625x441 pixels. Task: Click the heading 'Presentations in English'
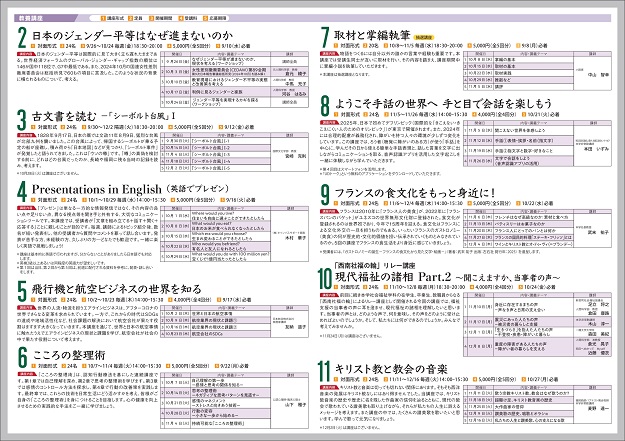(x=96, y=189)
